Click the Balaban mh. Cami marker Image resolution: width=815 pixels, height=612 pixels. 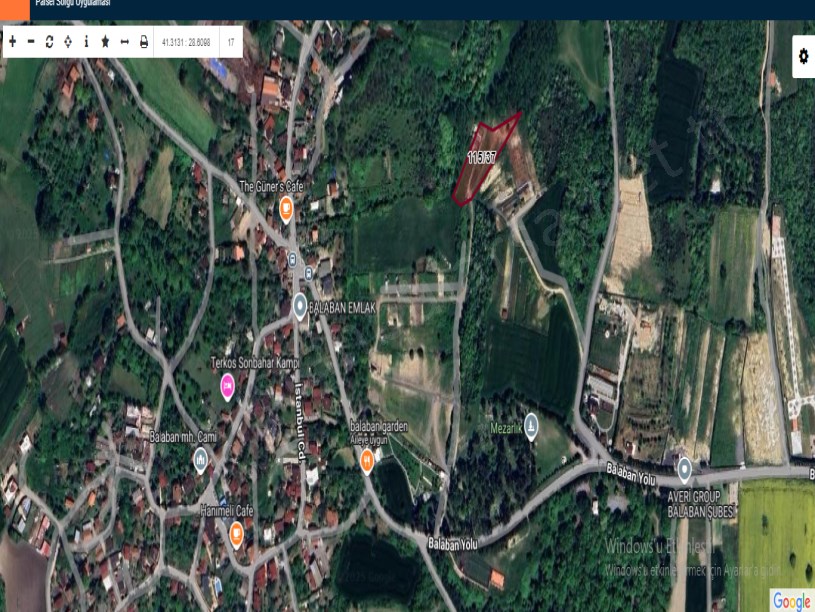pyautogui.click(x=201, y=459)
